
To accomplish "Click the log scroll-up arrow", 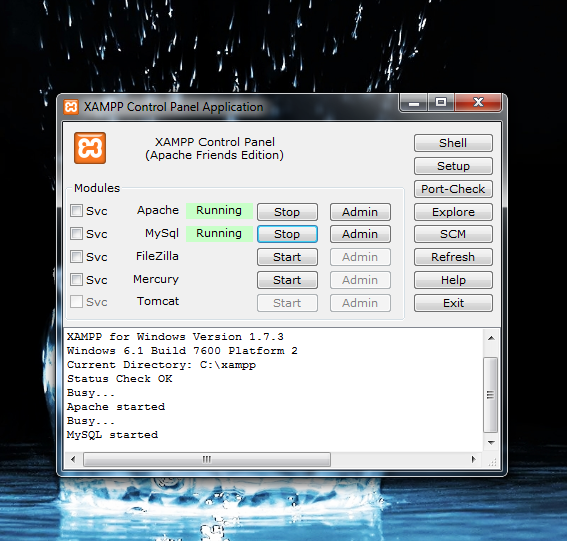I will [491, 338].
